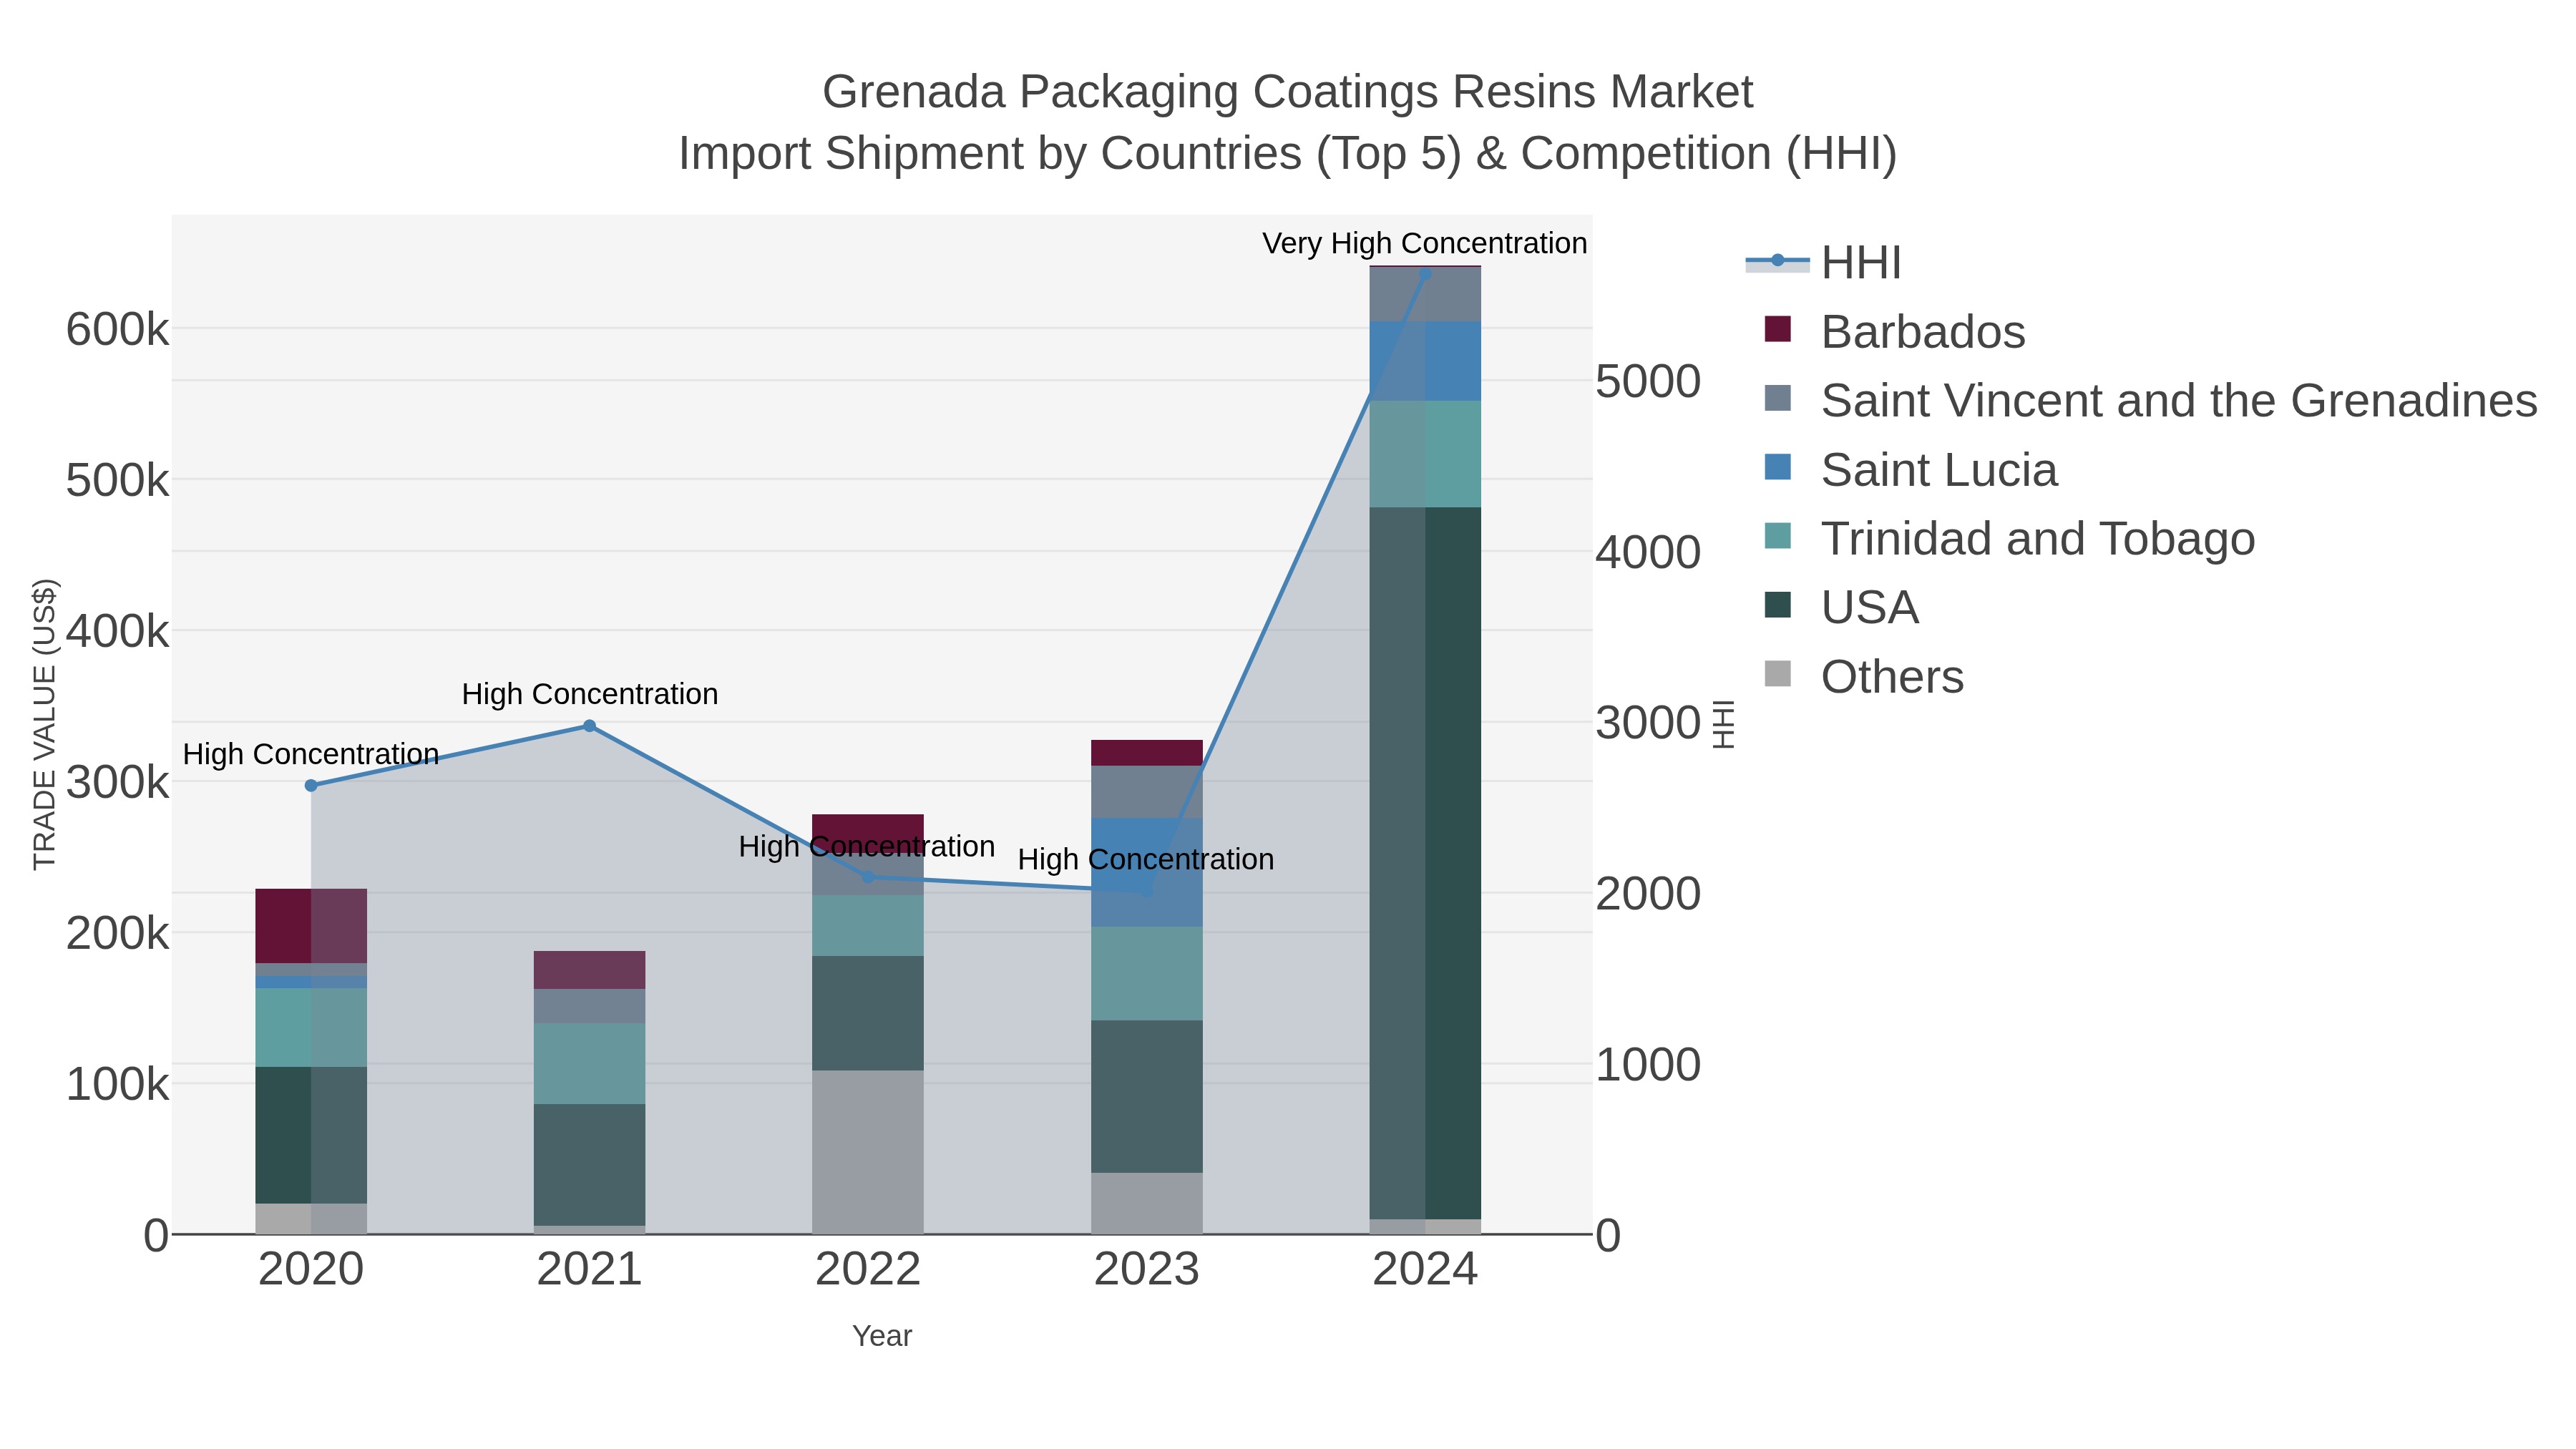Click the 2022 x-axis label
Image resolution: width=2576 pixels, height=1449 pixels.
tap(868, 1270)
